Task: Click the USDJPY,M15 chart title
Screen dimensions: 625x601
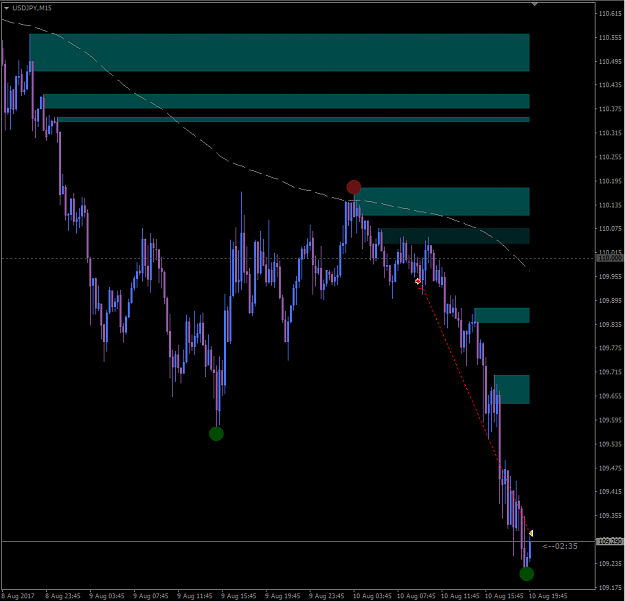Action: pos(32,8)
